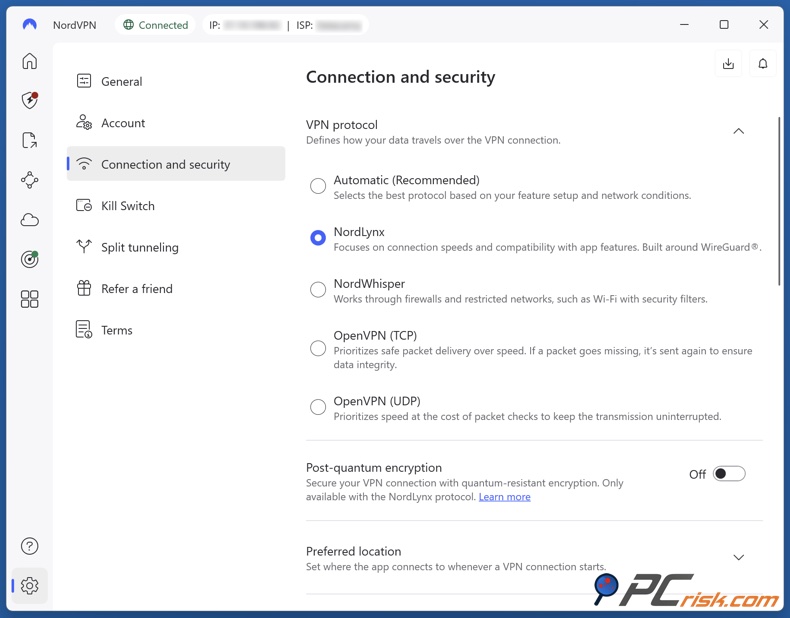Open Meshnet nodes icon in sidebar
The image size is (790, 618).
point(30,180)
